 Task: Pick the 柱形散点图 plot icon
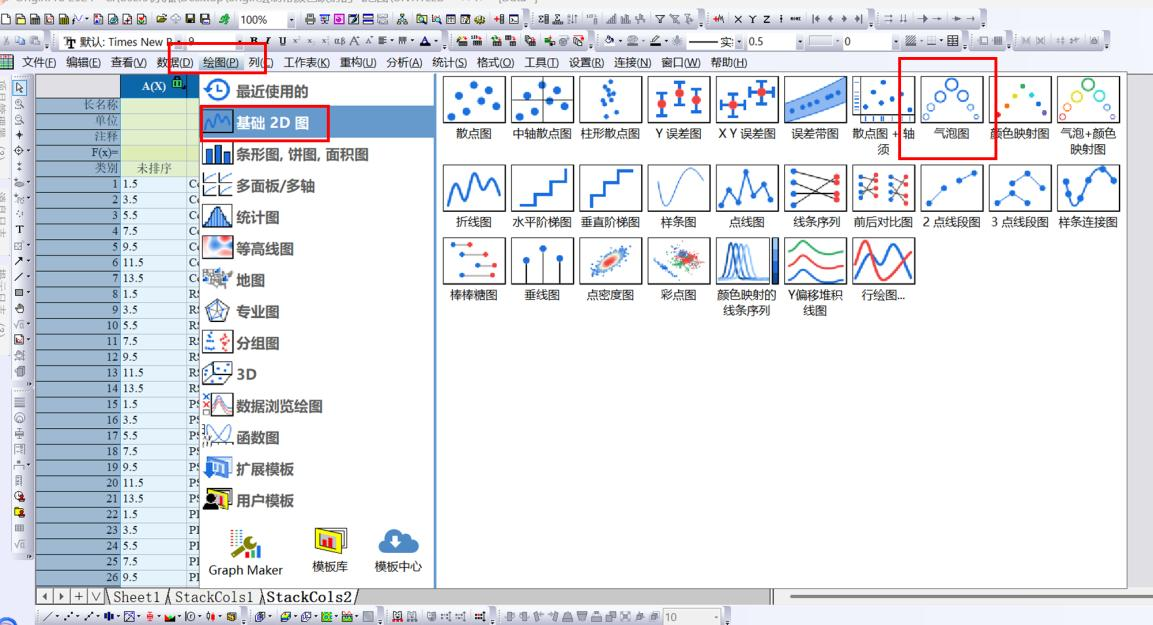[x=610, y=100]
